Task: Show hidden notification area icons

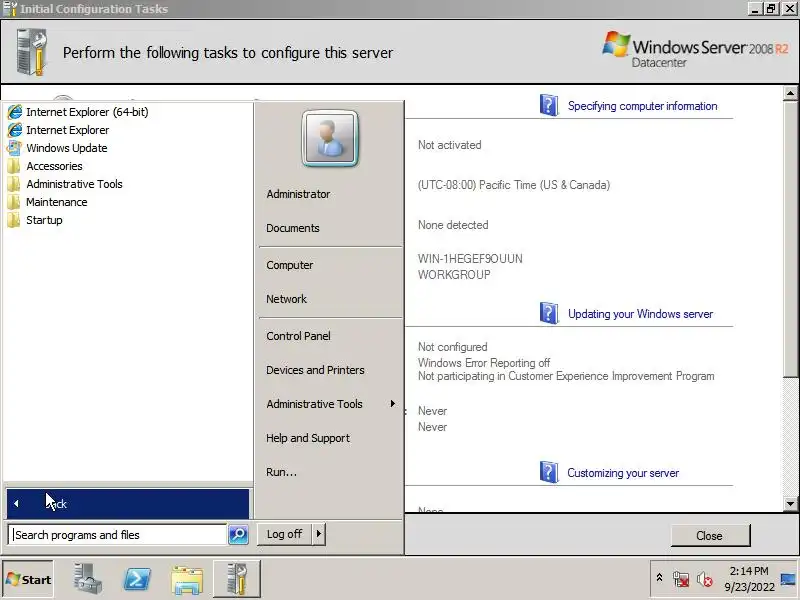Action: coord(659,578)
